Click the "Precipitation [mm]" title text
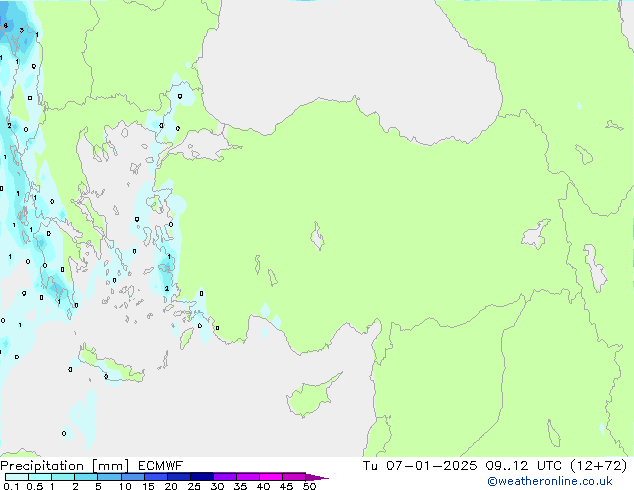 pyautogui.click(x=64, y=466)
